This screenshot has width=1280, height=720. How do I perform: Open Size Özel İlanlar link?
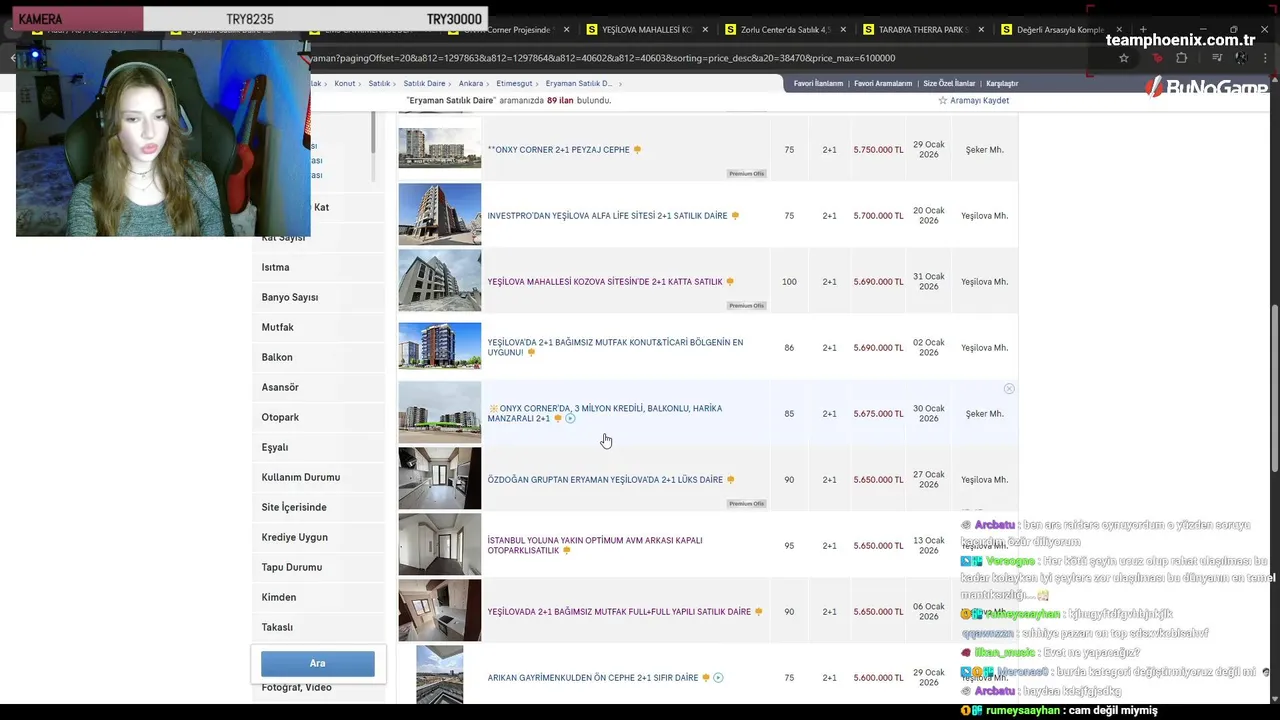(949, 84)
